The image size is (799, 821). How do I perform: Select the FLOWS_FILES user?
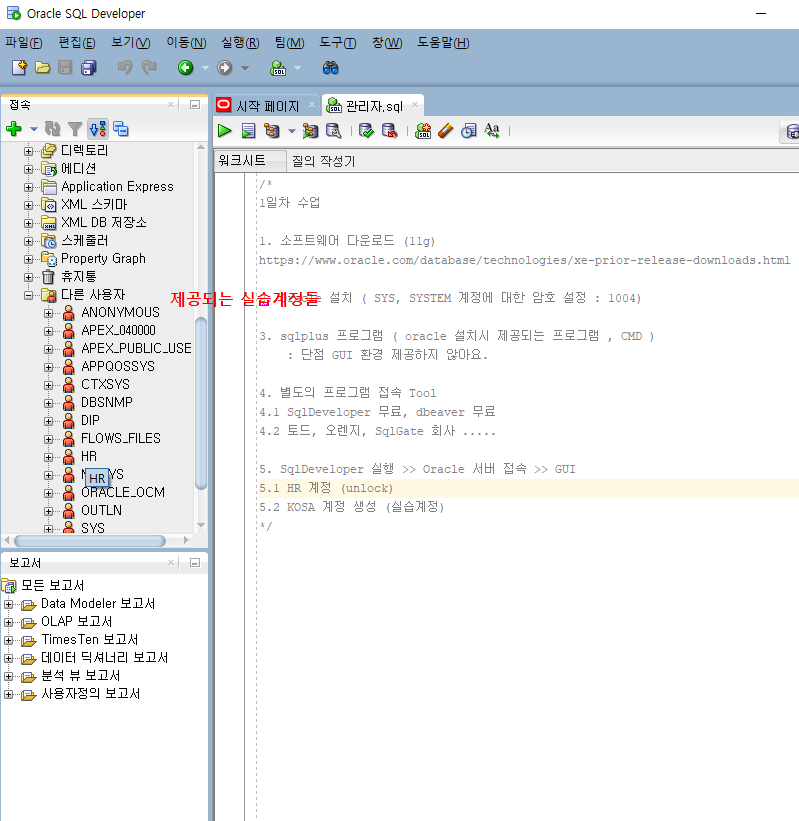coord(121,438)
